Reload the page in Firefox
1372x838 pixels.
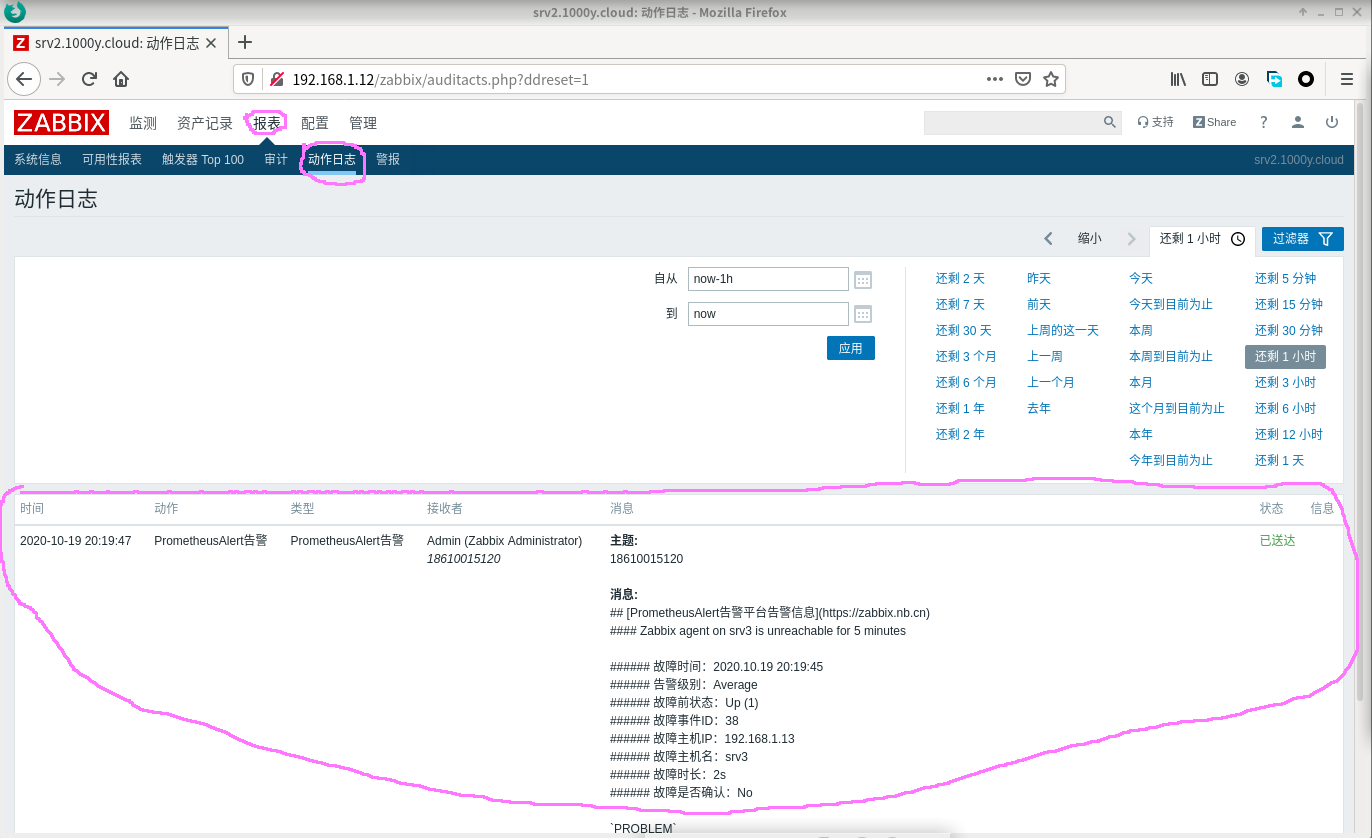[89, 79]
